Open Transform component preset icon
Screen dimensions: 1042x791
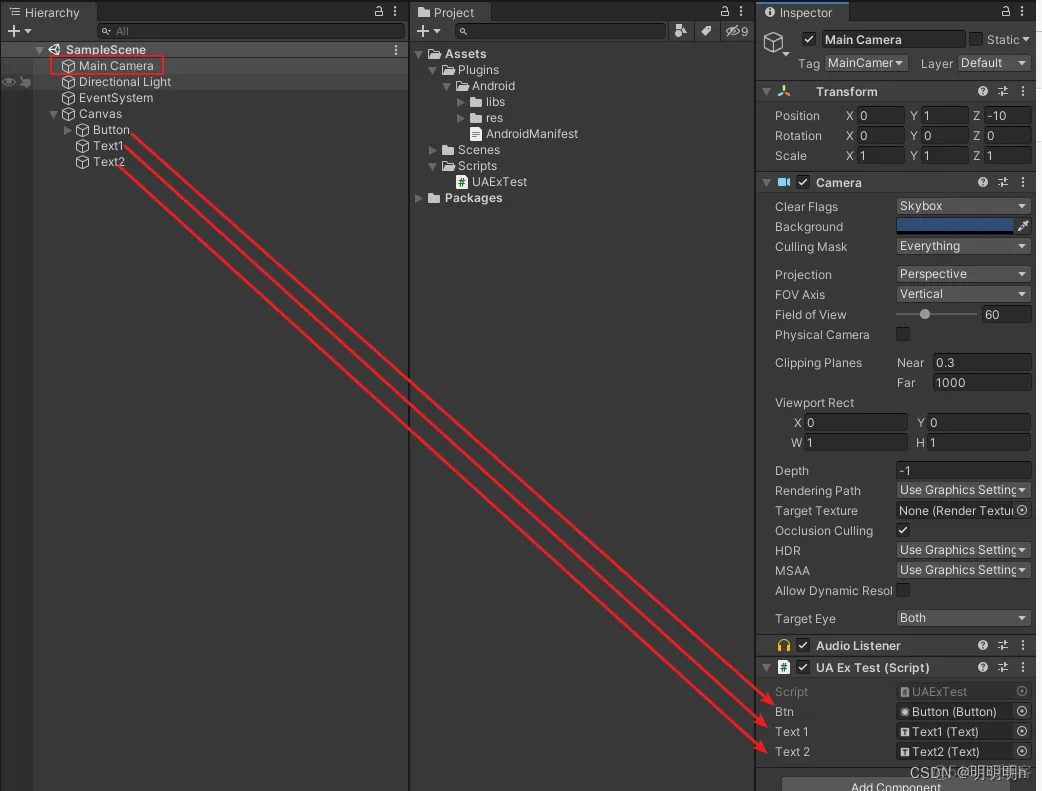pos(1003,91)
